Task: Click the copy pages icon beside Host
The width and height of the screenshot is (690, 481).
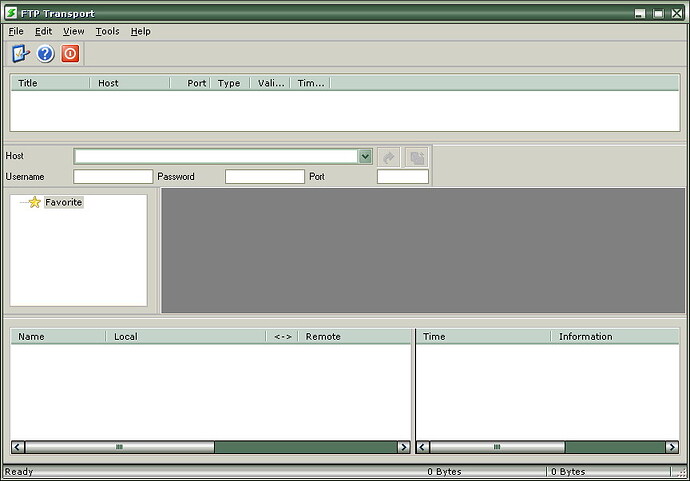Action: pyautogui.click(x=416, y=157)
